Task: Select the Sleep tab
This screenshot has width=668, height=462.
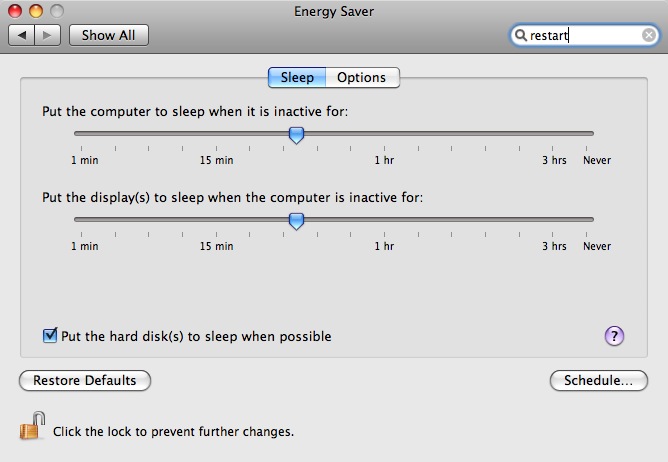Action: point(297,78)
